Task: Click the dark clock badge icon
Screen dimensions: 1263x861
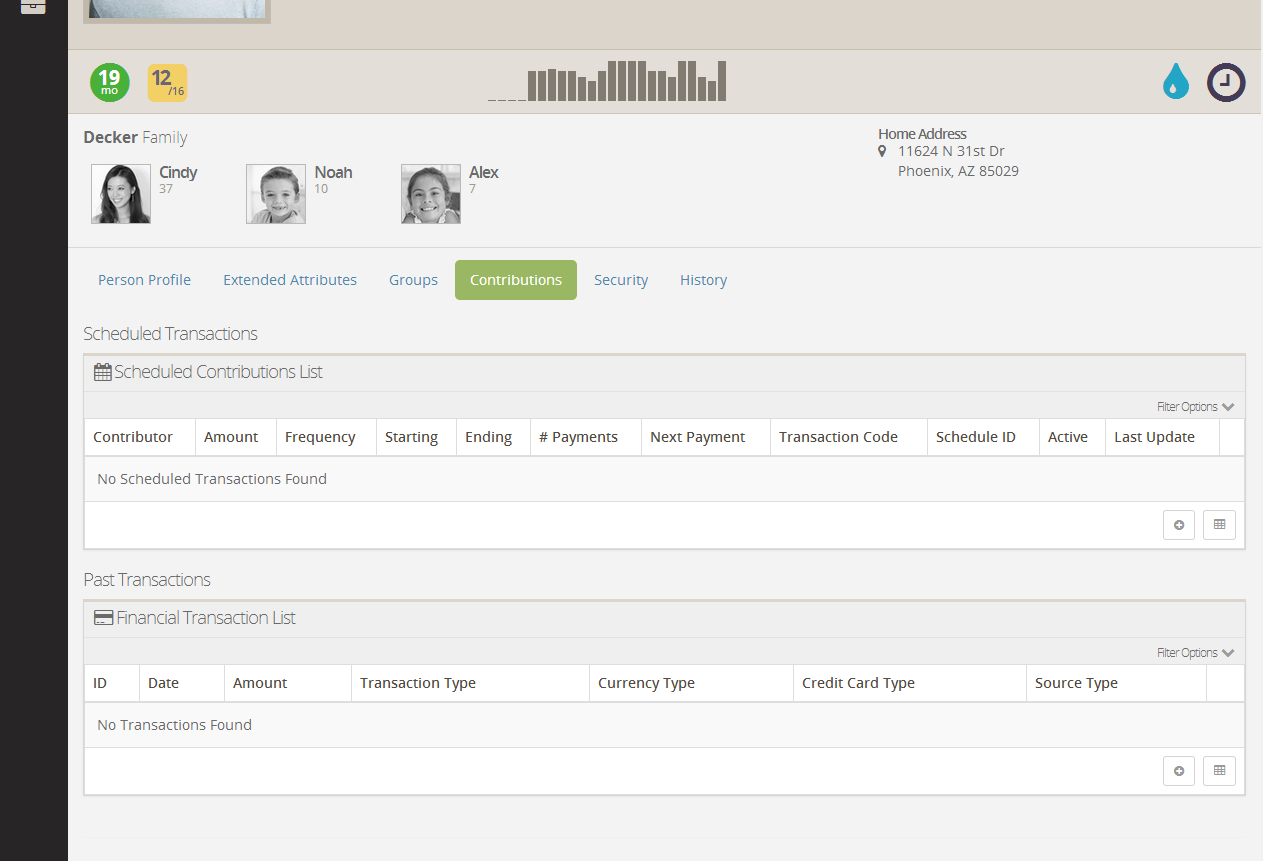Action: [x=1226, y=82]
